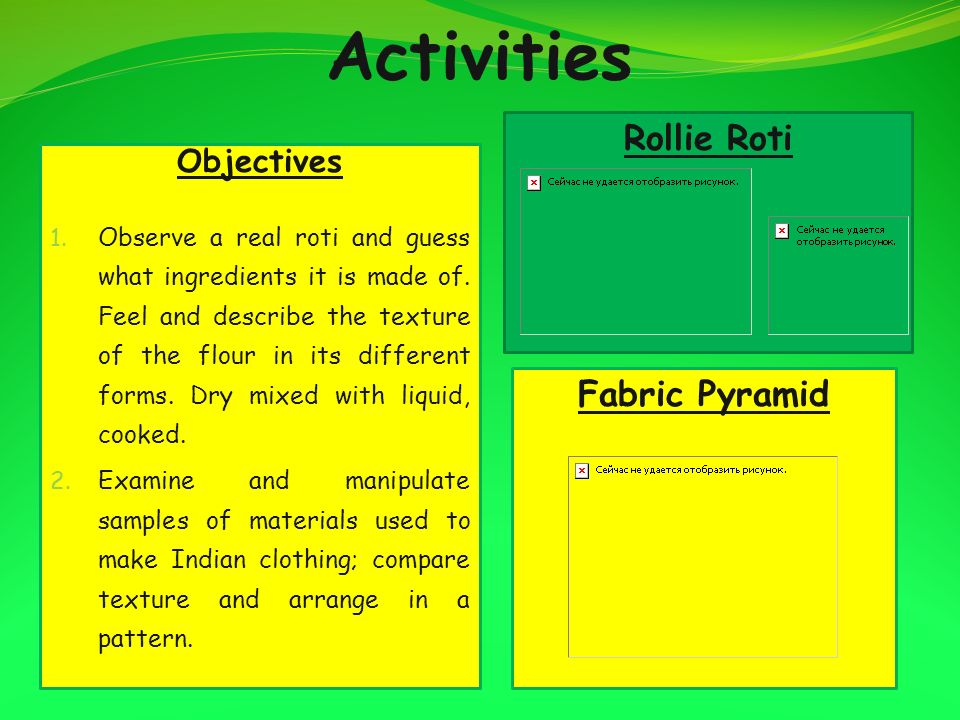Viewport: 960px width, 720px height.
Task: Click list number 1 in Objectives
Action: [x=59, y=238]
